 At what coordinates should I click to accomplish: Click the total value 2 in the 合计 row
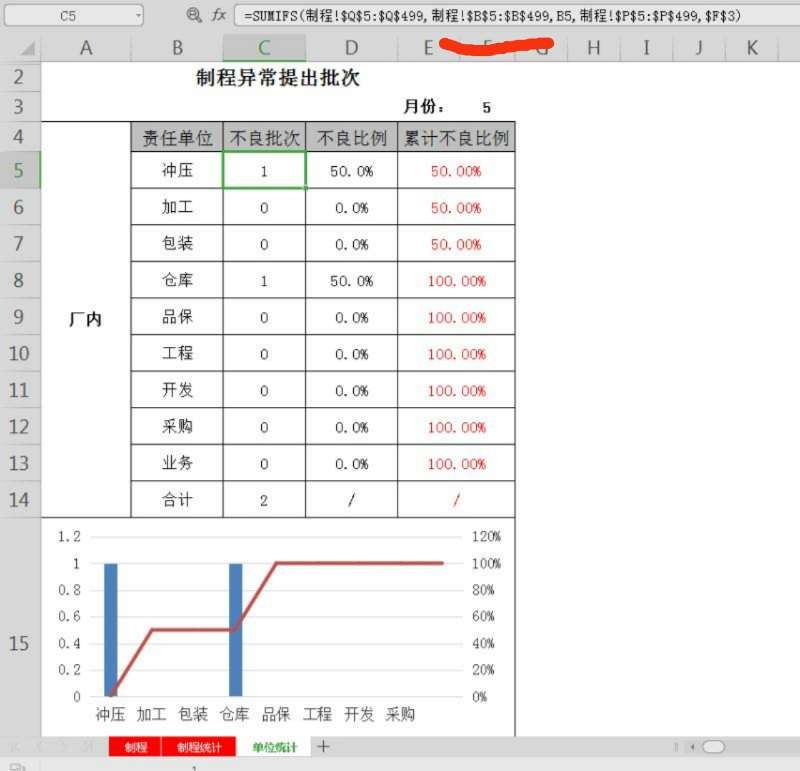(x=264, y=500)
